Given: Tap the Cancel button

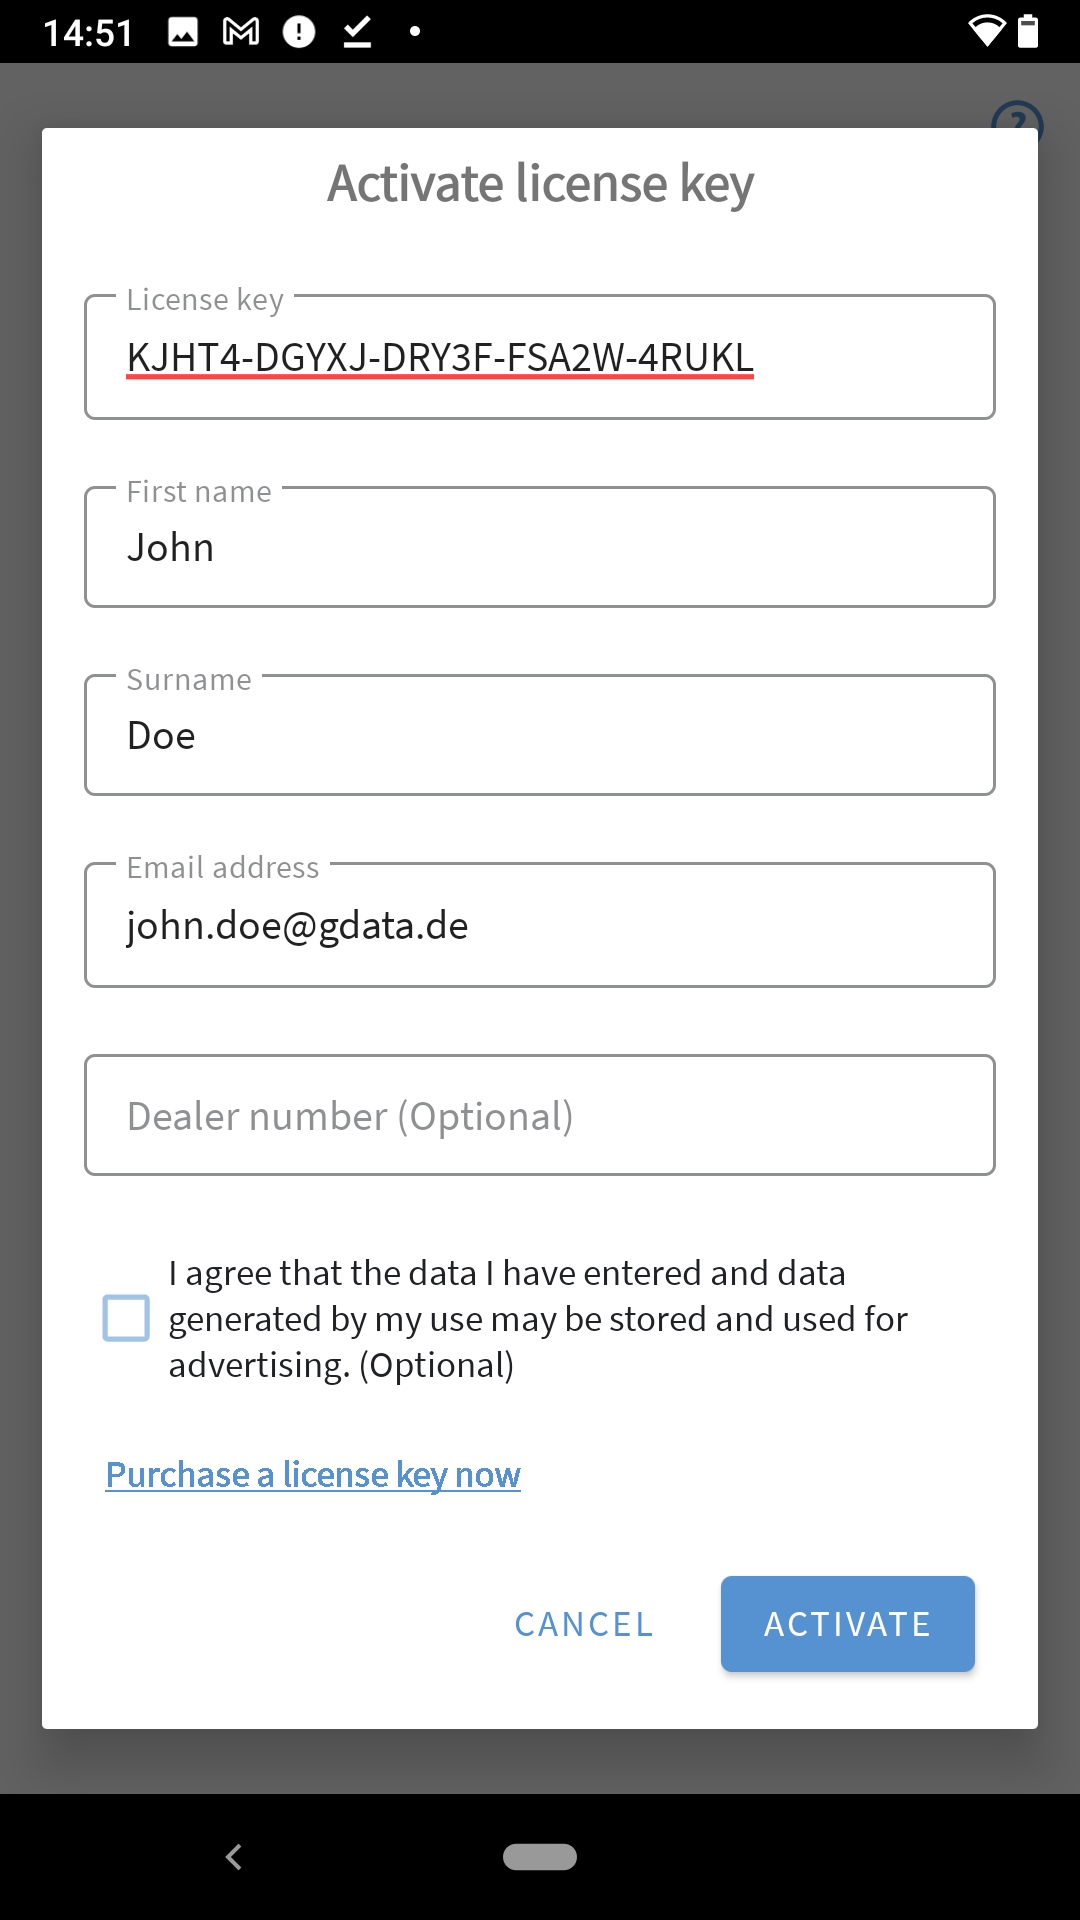Looking at the screenshot, I should 583,1623.
